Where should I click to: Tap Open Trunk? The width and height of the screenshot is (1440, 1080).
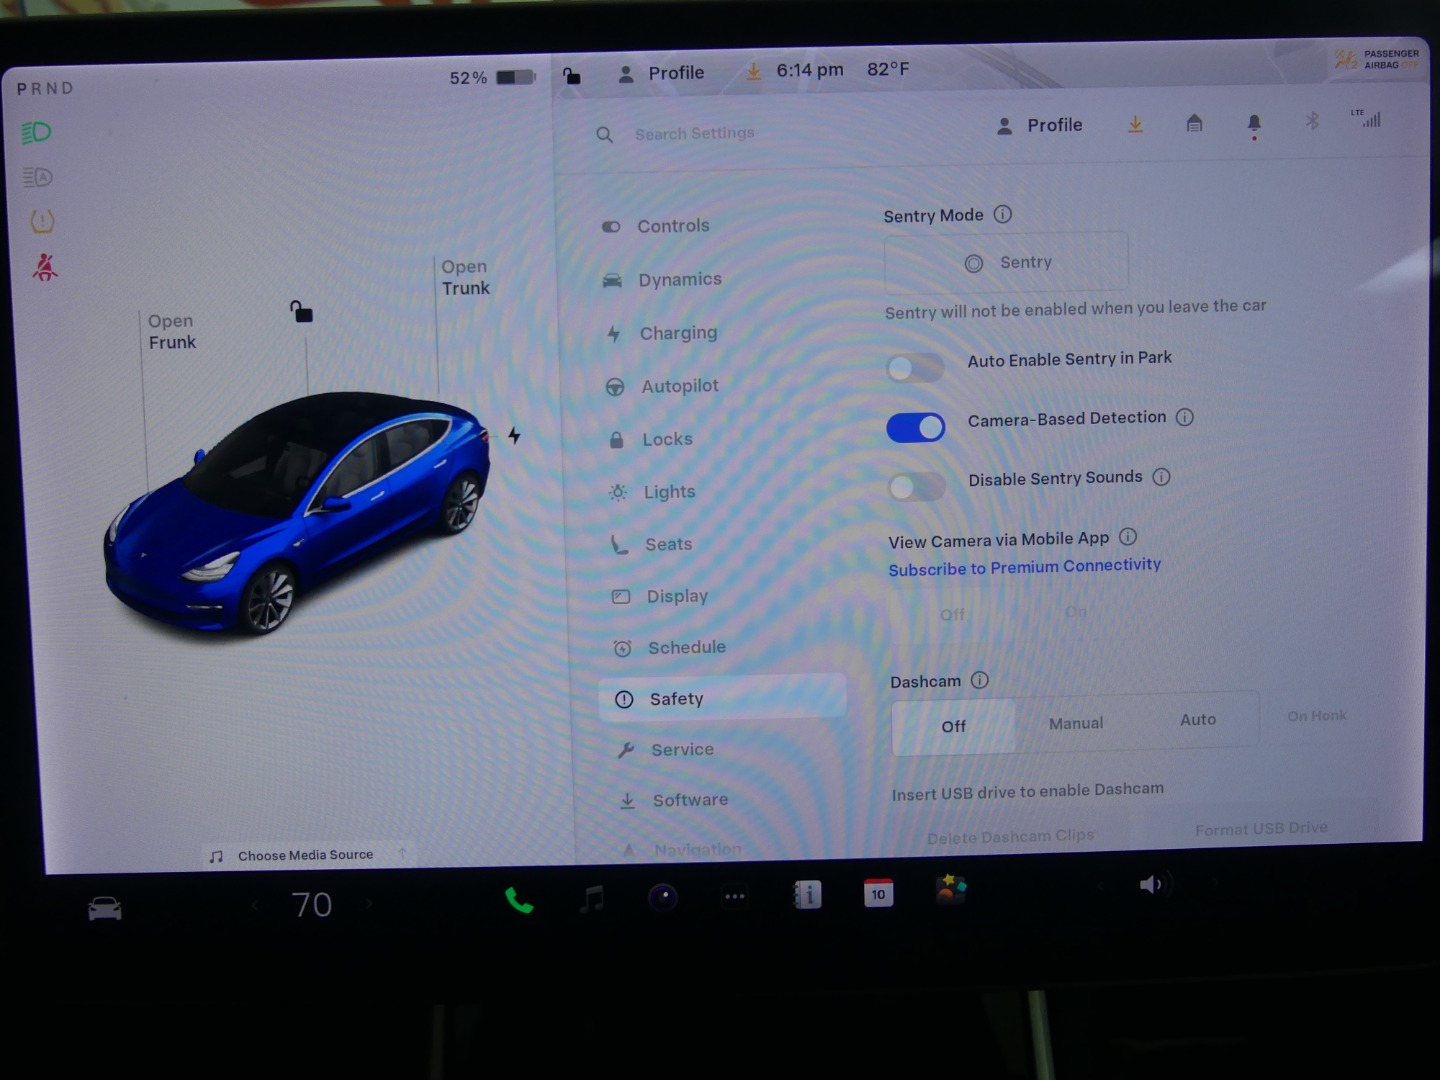(466, 277)
